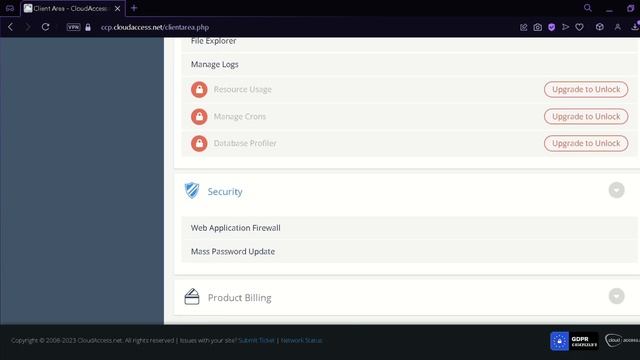Expand the Product Billing section arrow
The width and height of the screenshot is (640, 360).
[616, 296]
